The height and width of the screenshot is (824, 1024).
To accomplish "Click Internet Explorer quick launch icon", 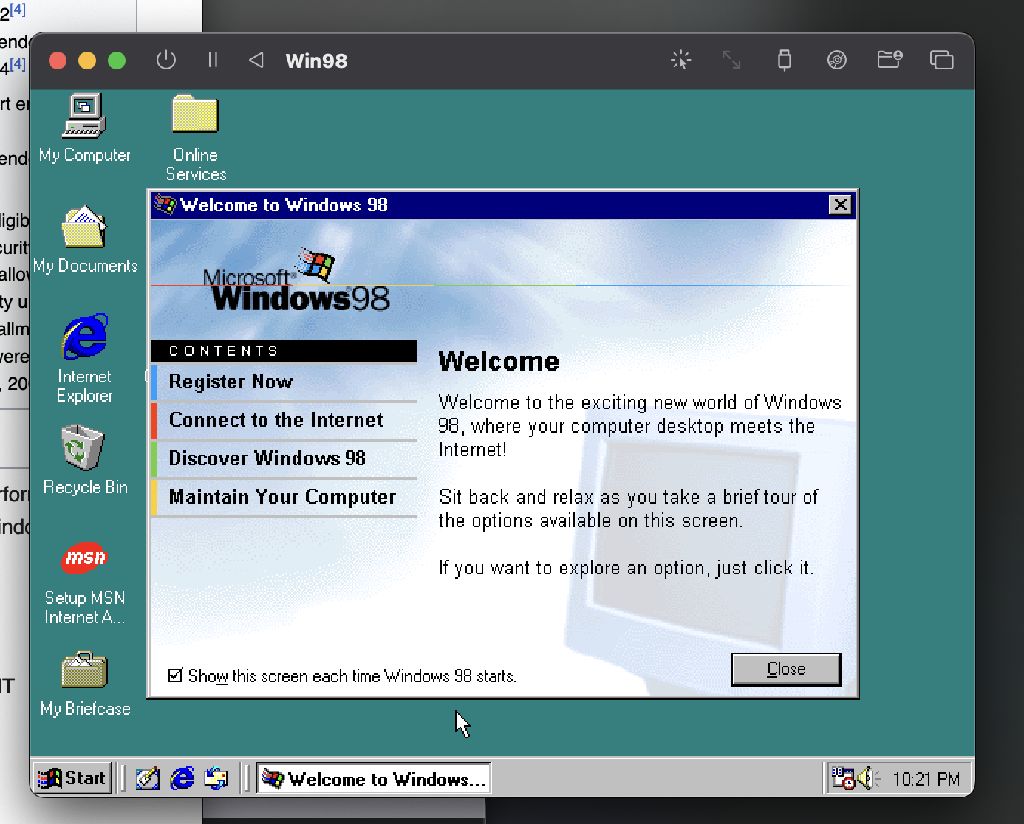I will pos(182,778).
